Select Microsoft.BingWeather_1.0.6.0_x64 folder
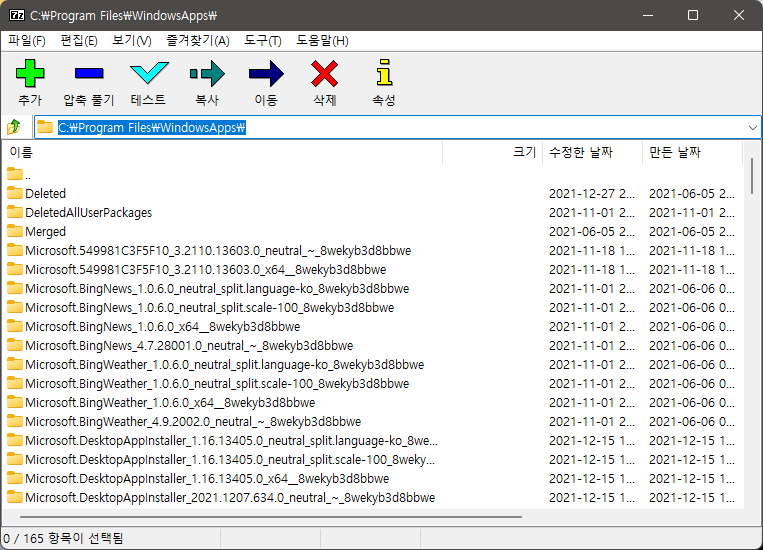Screen dimensions: 763x550 pos(170,403)
